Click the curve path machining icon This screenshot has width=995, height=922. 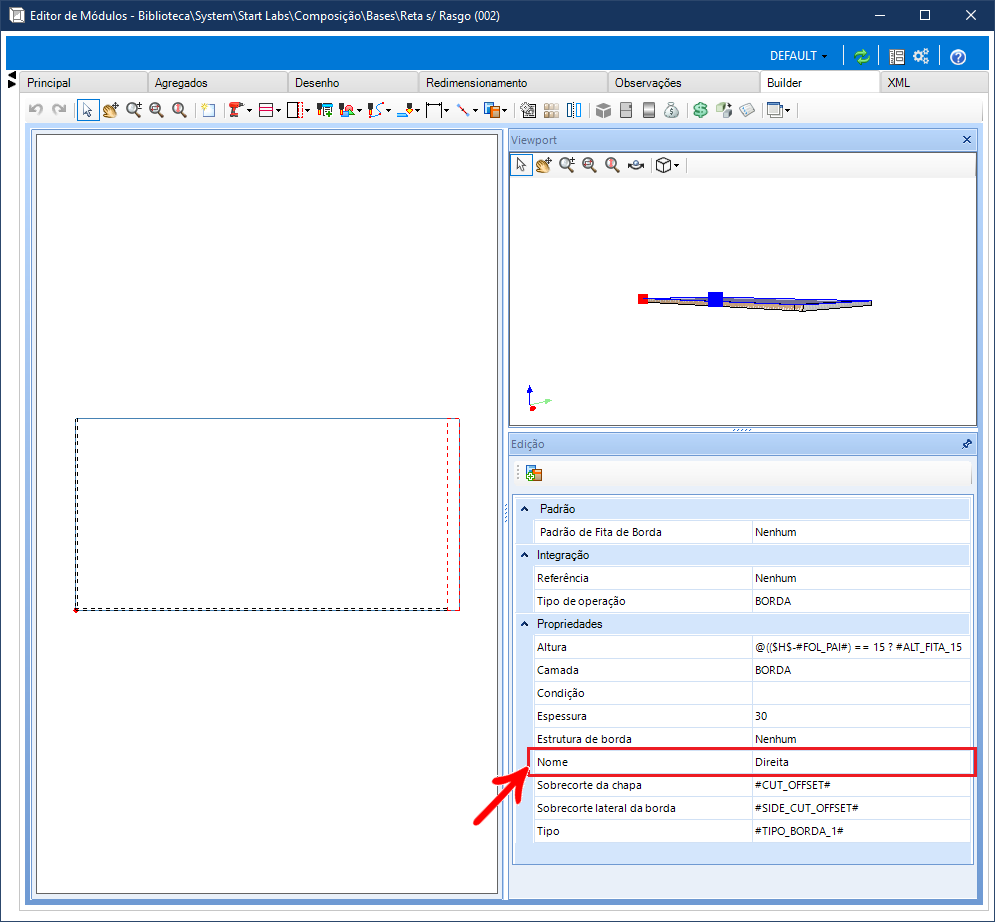pyautogui.click(x=376, y=110)
